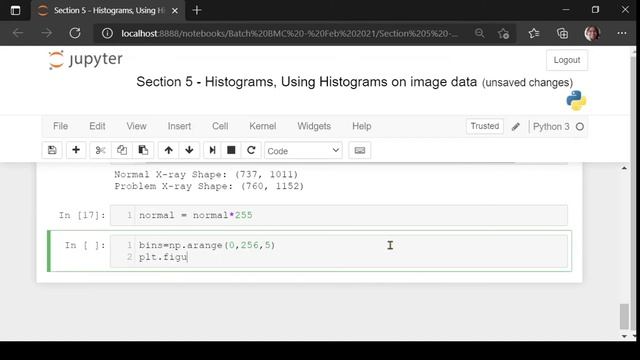Click the Save and Checkpoint icon
640x360 pixels.
pos(52,150)
